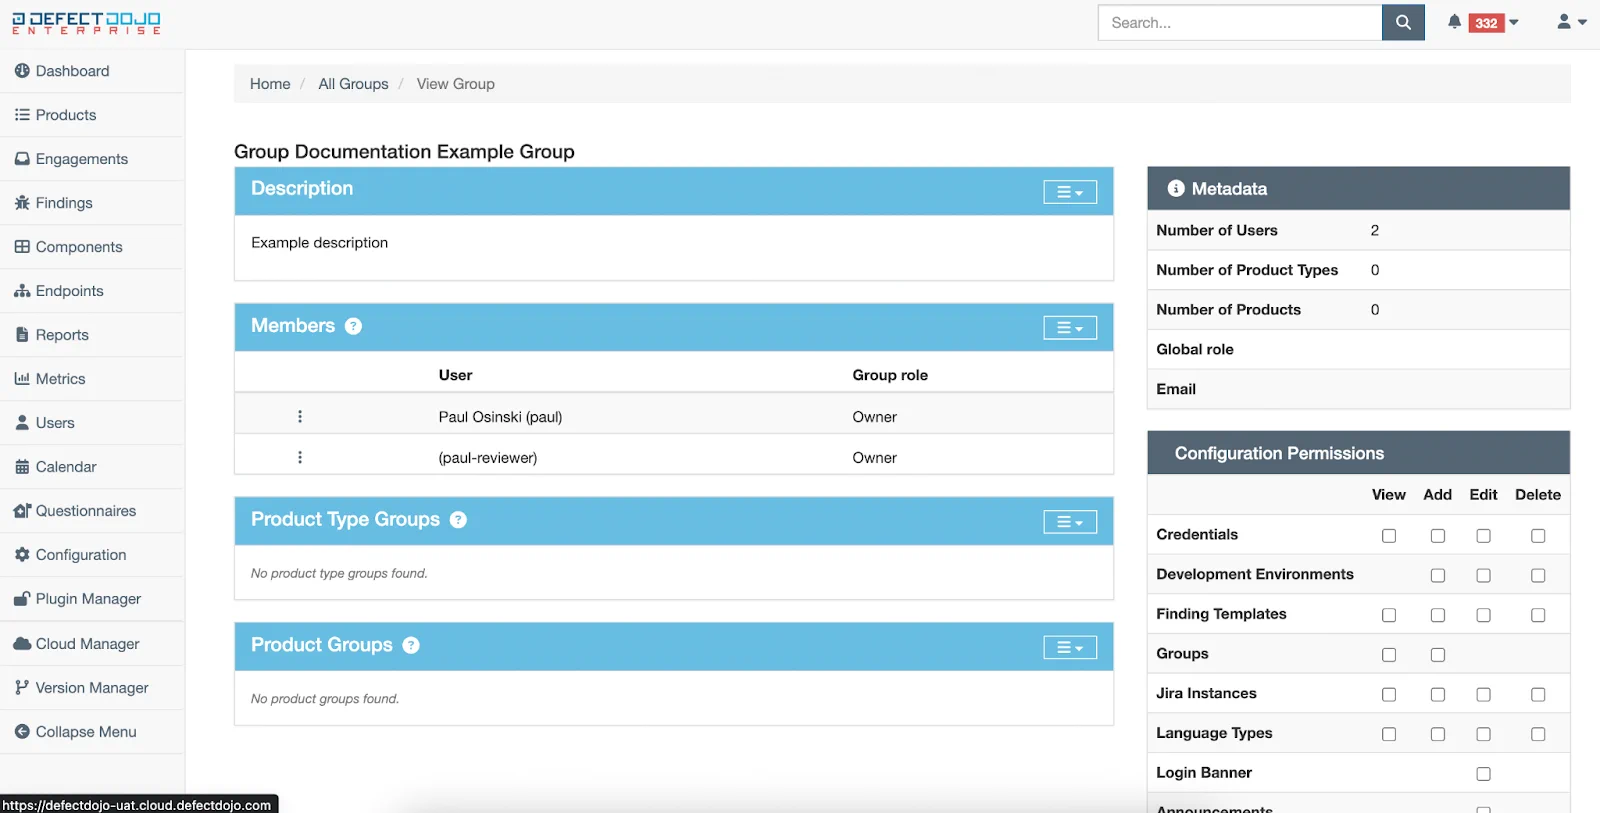The height and width of the screenshot is (813, 1600).
Task: Click Collapse Menu in the sidebar
Action: (x=86, y=732)
